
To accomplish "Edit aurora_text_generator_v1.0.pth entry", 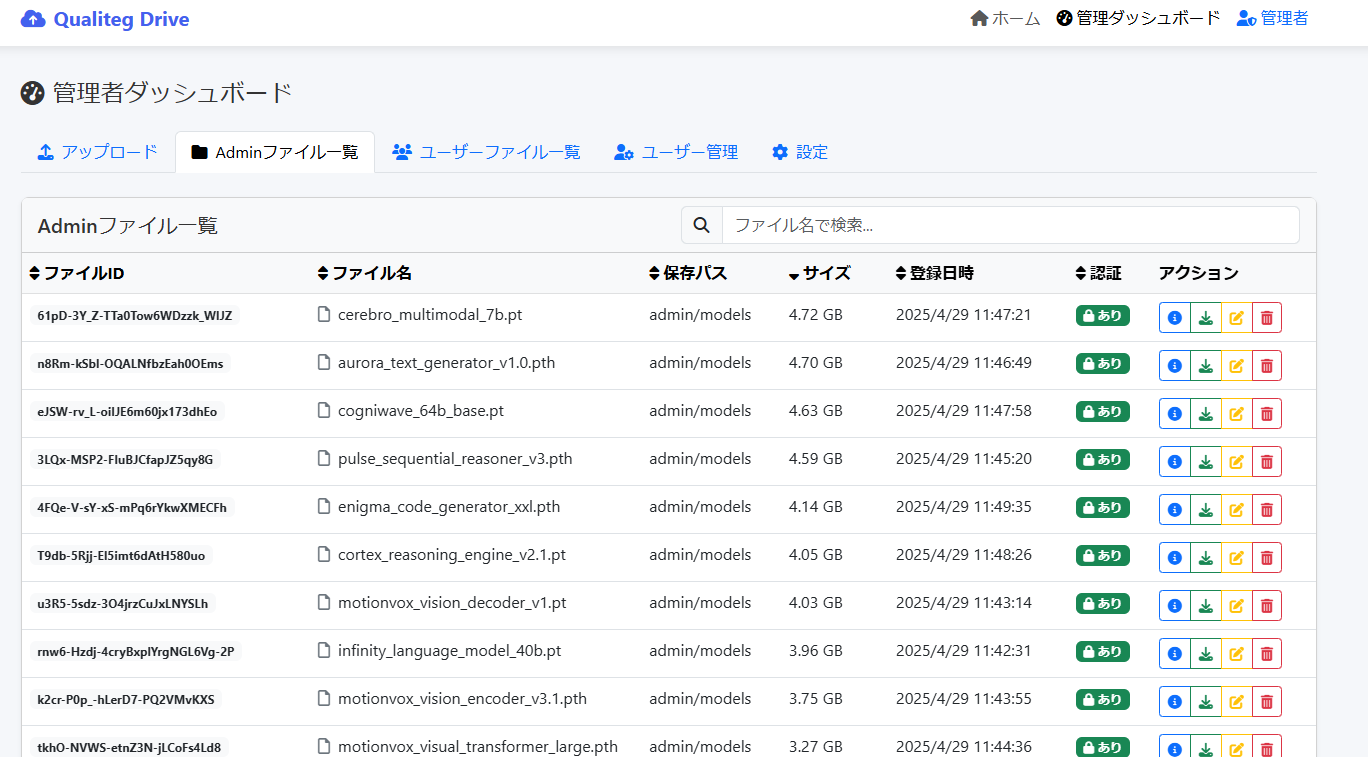I will pos(1236,366).
